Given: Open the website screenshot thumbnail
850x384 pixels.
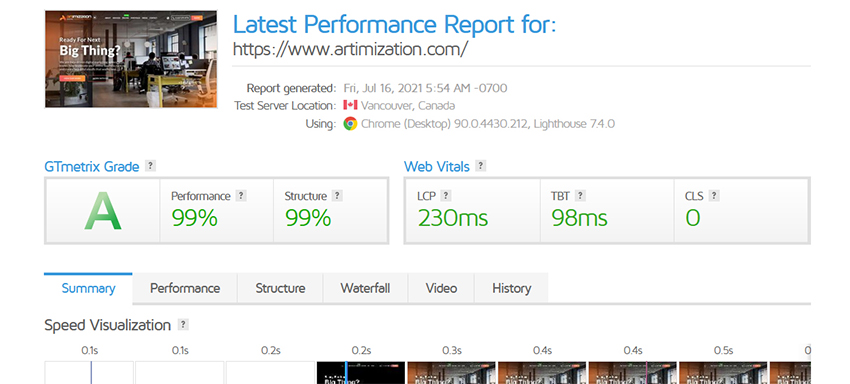Looking at the screenshot, I should click(131, 59).
